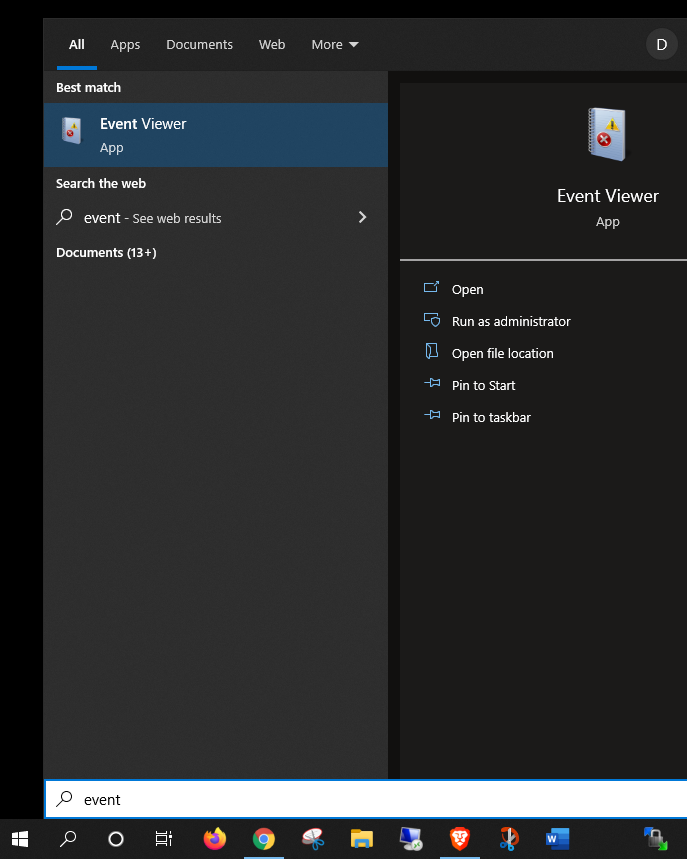Open Remote Desktop icon on taskbar
The image size is (687, 859).
tap(411, 839)
